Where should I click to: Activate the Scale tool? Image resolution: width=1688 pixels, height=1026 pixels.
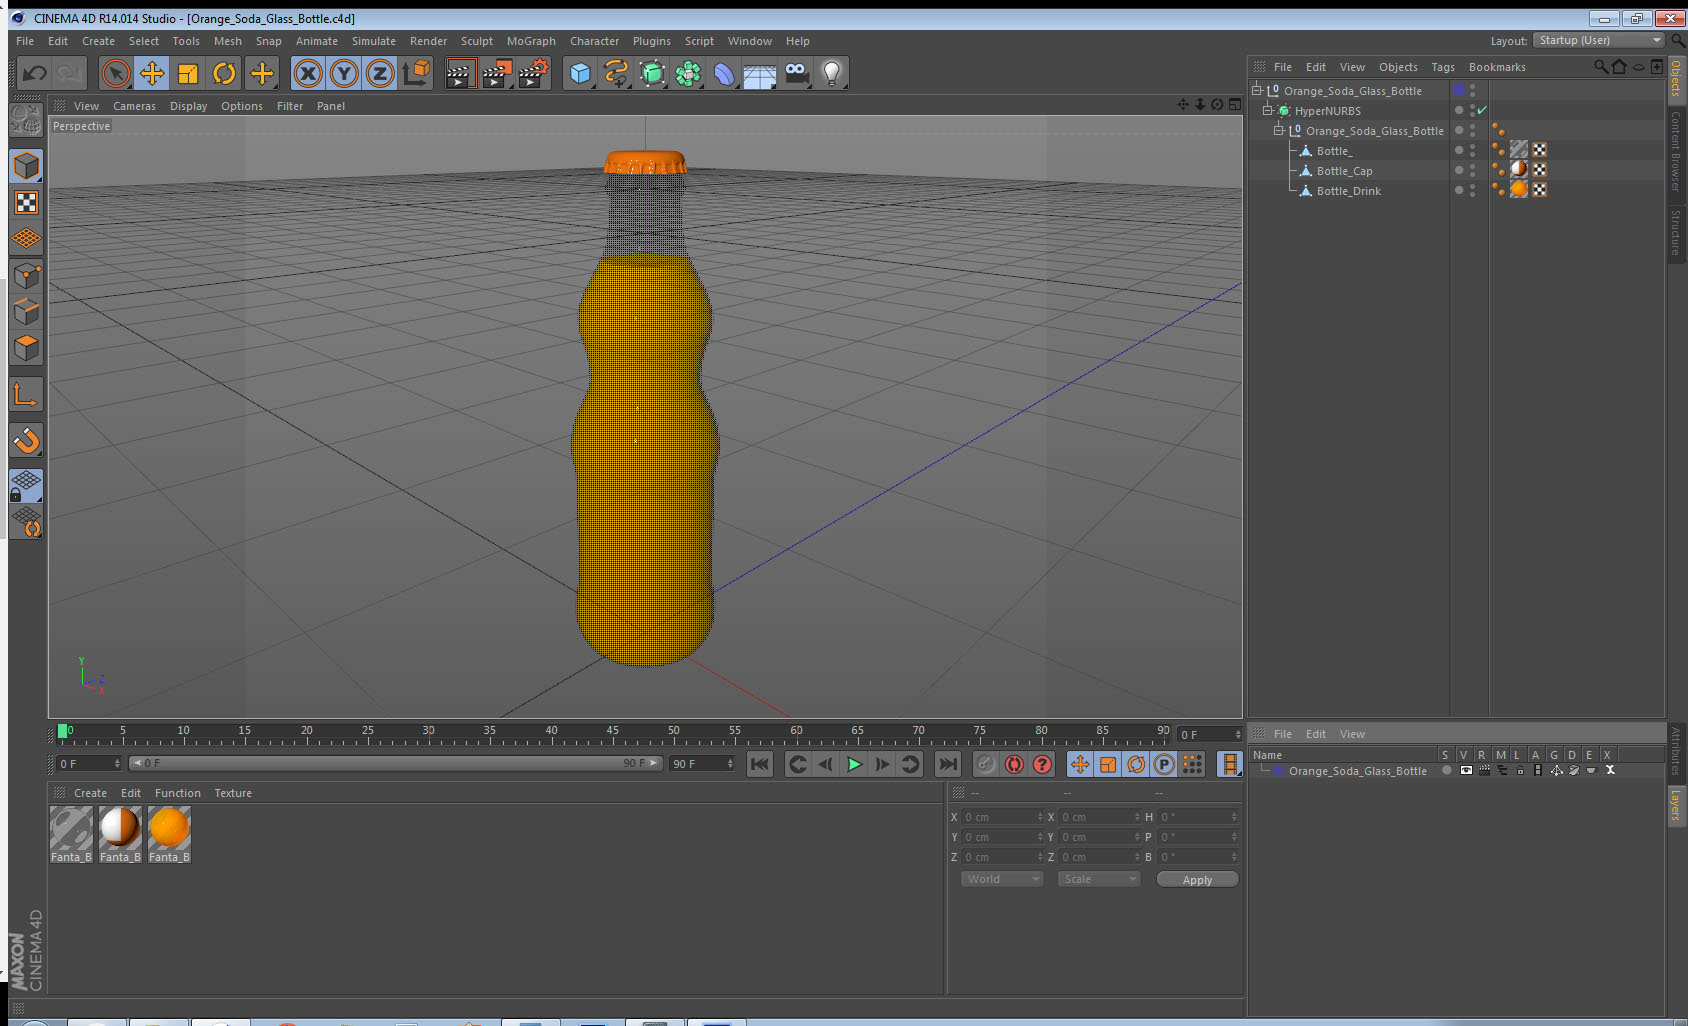pyautogui.click(x=188, y=73)
